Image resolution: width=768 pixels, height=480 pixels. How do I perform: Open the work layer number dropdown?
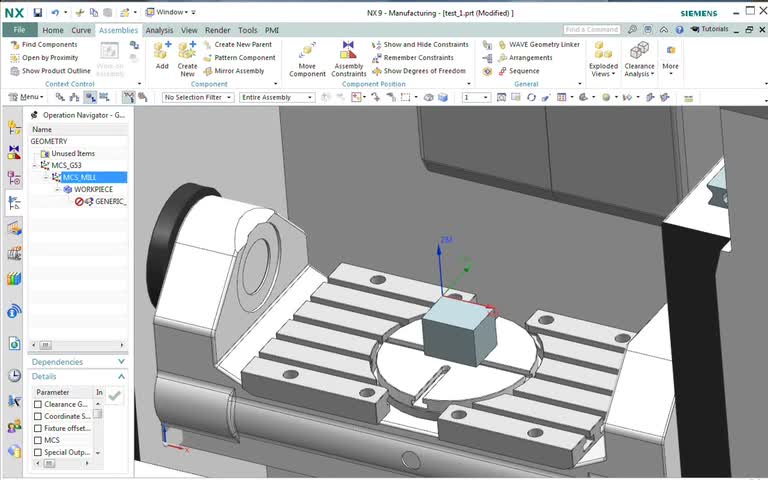(x=476, y=97)
